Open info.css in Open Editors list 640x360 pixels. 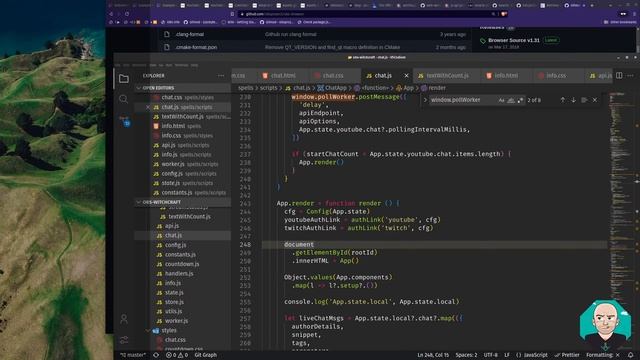coord(182,136)
